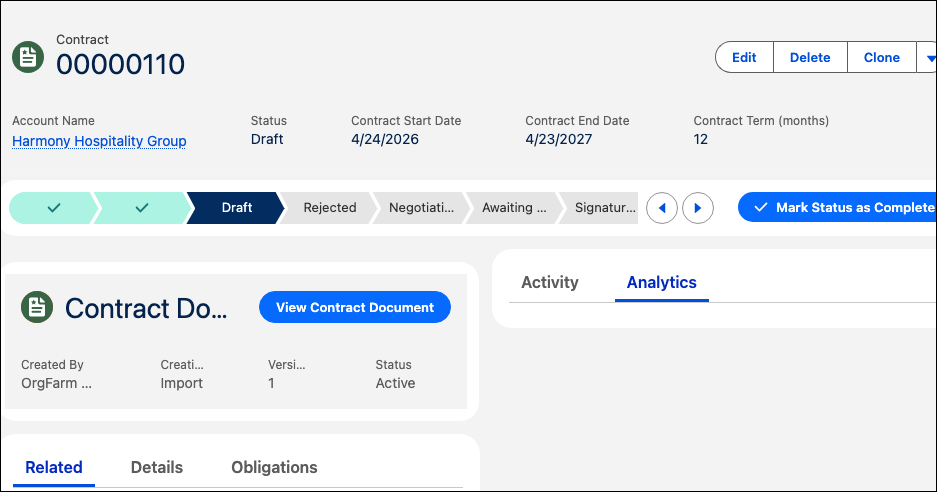Viewport: 937px width, 492px height.
Task: Click the Import creation value
Action: pos(182,383)
